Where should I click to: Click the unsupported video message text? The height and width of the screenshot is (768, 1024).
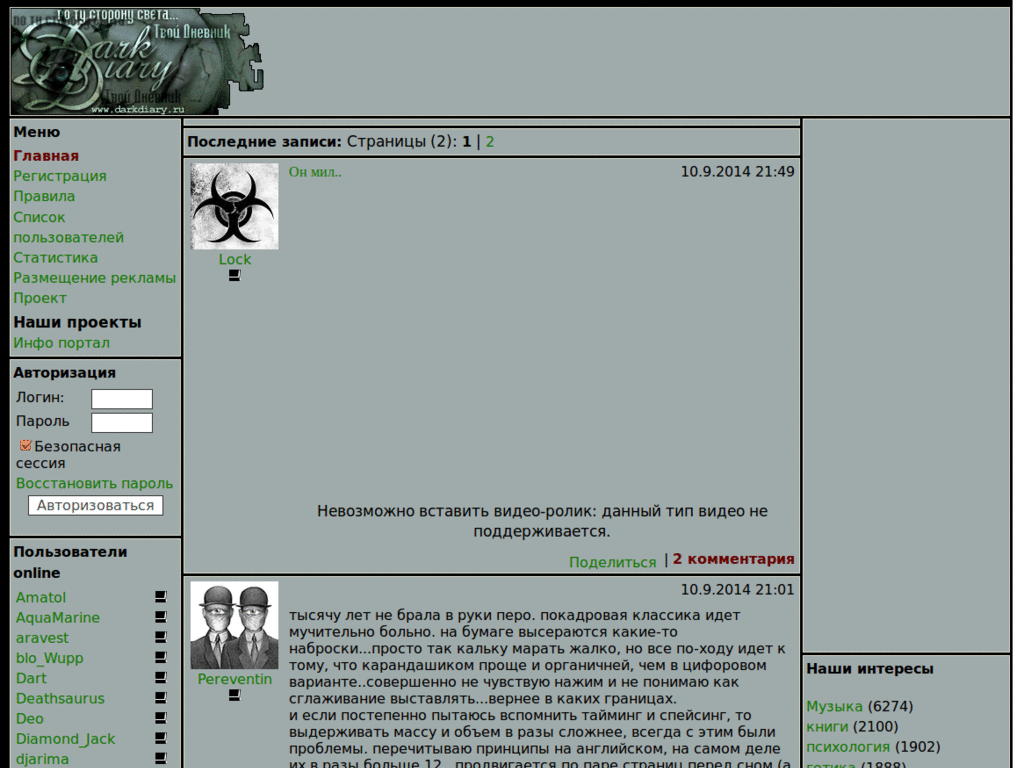(542, 521)
